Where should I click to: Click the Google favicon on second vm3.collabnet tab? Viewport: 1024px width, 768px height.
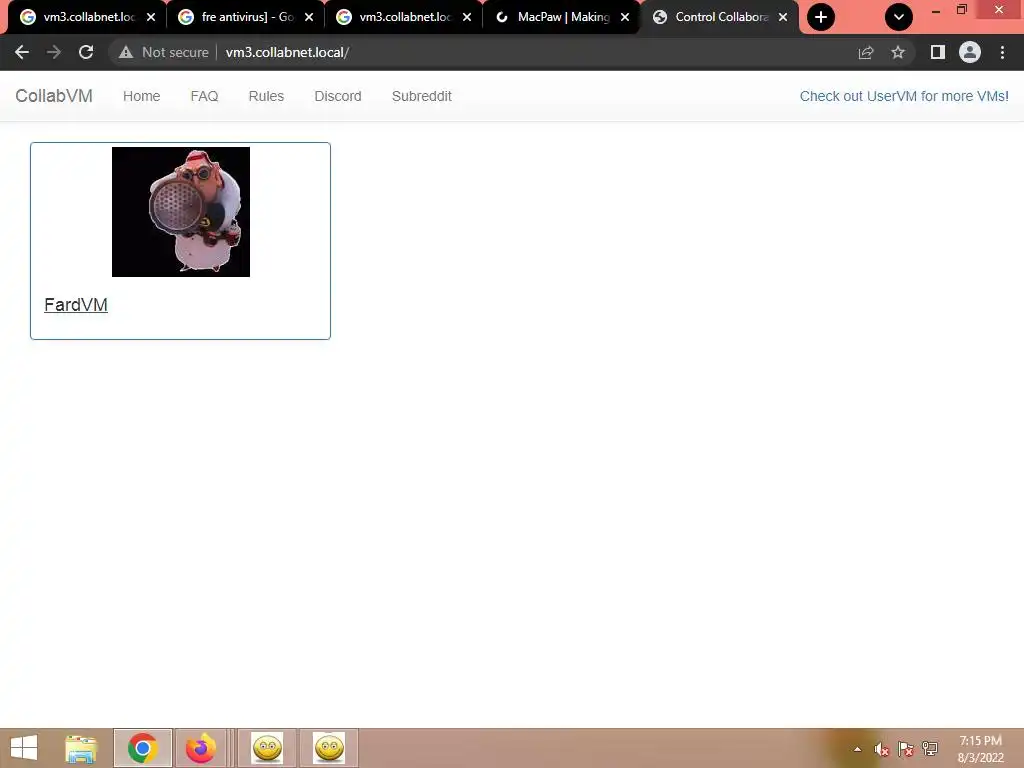pos(344,17)
